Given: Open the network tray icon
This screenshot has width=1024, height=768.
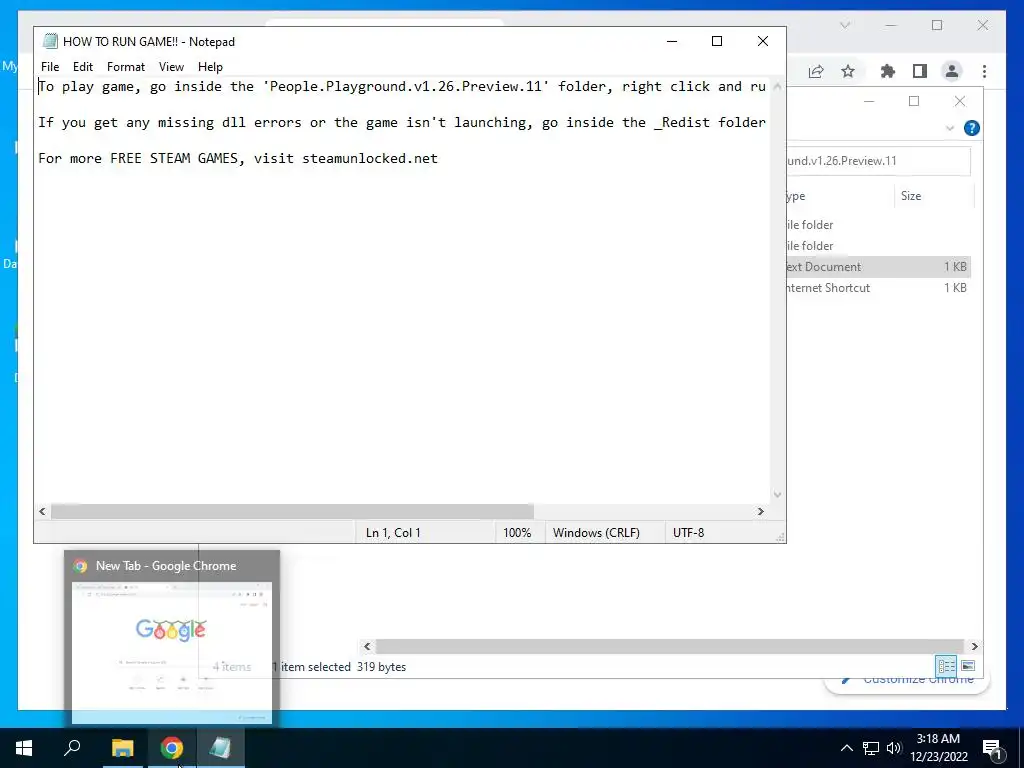Looking at the screenshot, I should click(871, 748).
